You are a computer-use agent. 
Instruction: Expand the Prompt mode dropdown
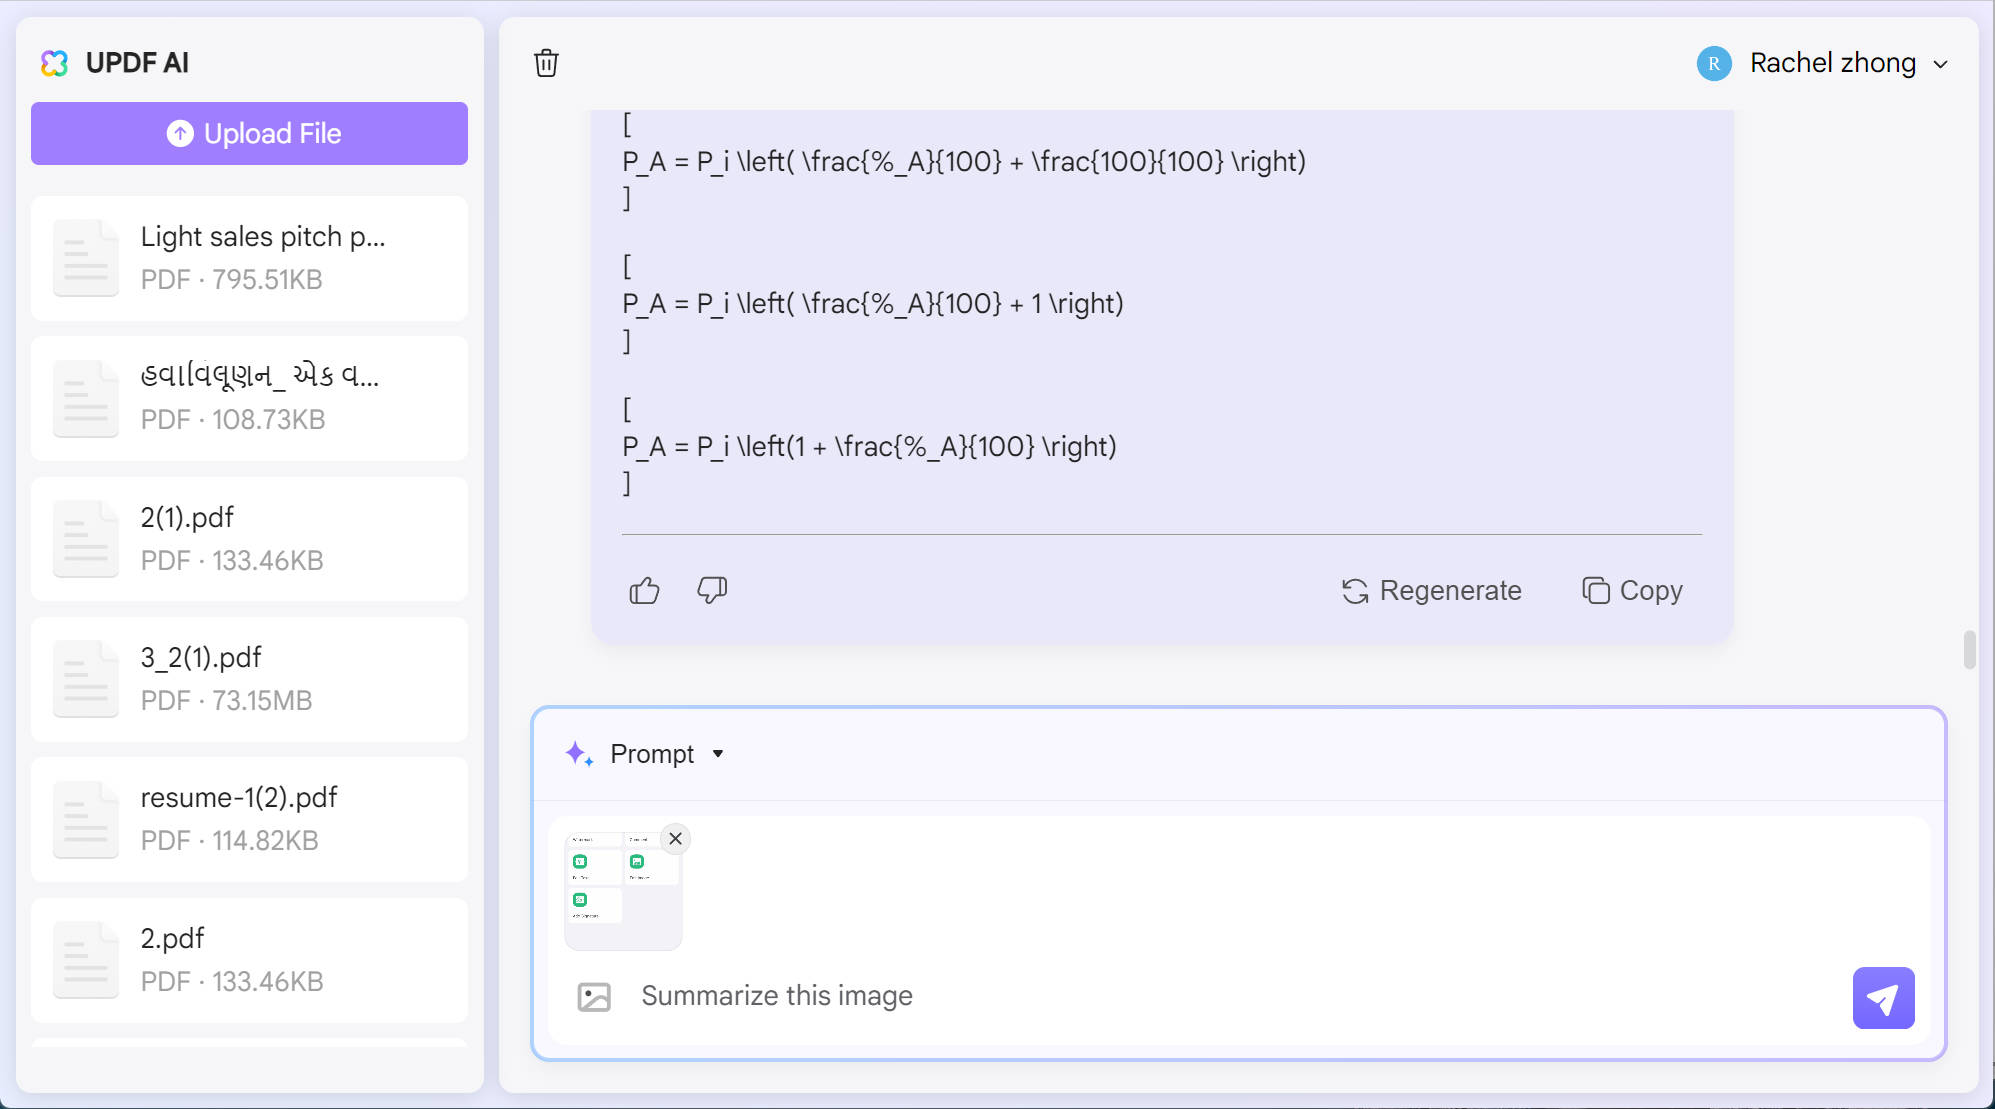tap(718, 754)
